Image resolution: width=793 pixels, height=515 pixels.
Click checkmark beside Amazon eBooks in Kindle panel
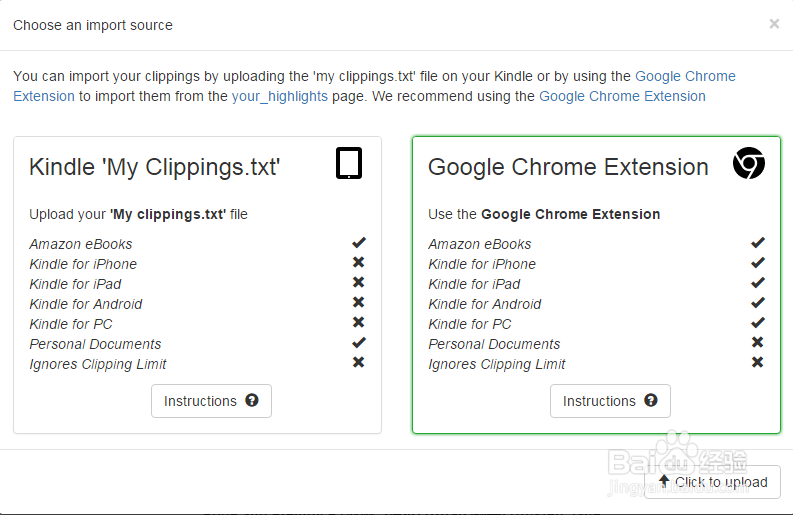359,242
